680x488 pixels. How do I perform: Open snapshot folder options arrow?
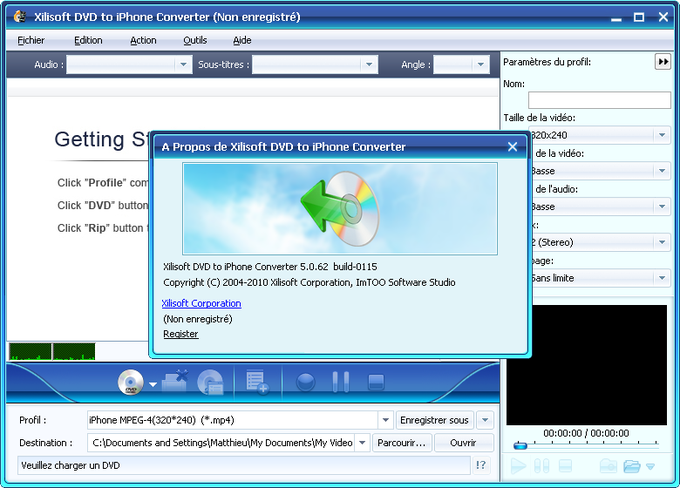[650, 467]
